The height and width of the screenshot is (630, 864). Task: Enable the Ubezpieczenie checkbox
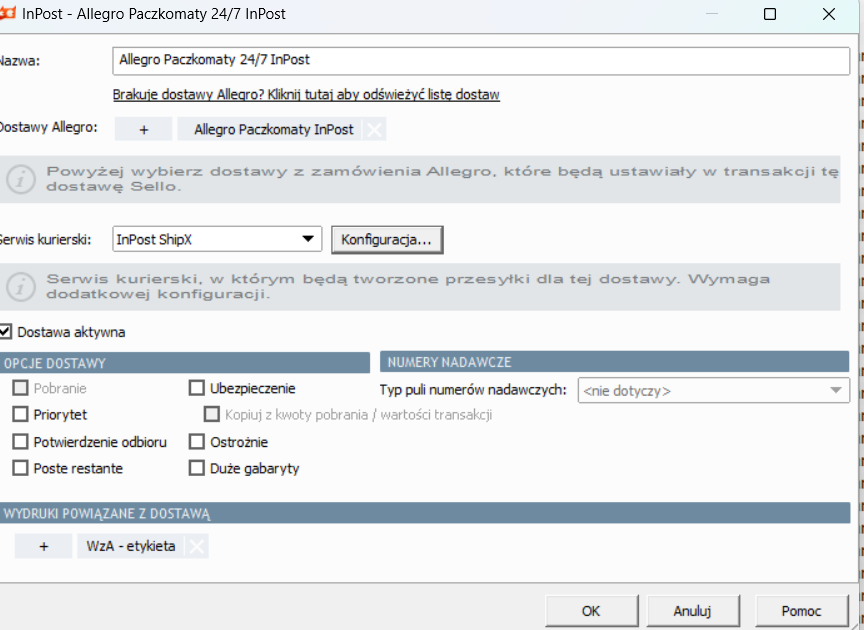click(197, 388)
